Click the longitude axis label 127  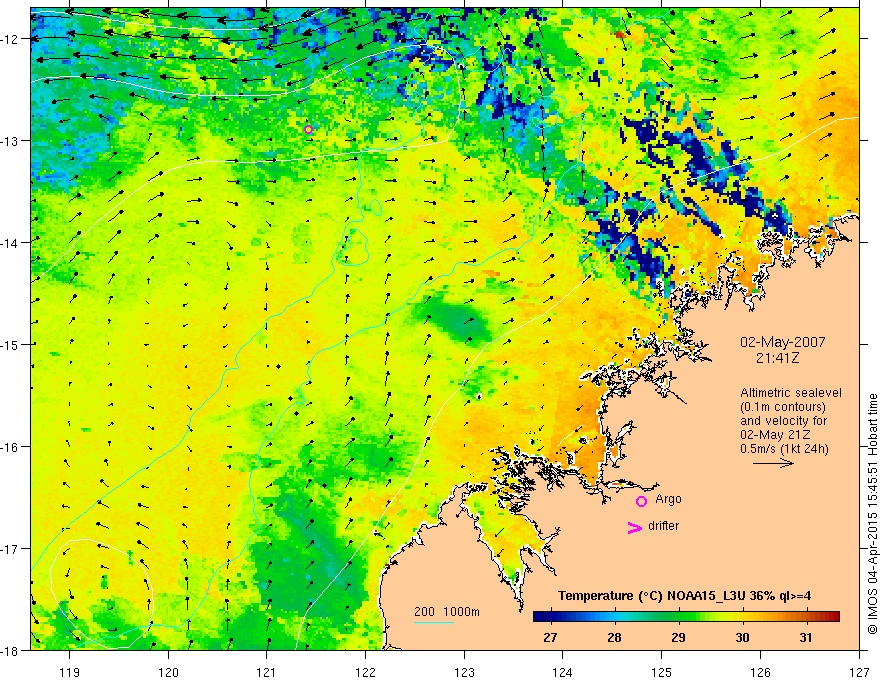point(859,672)
